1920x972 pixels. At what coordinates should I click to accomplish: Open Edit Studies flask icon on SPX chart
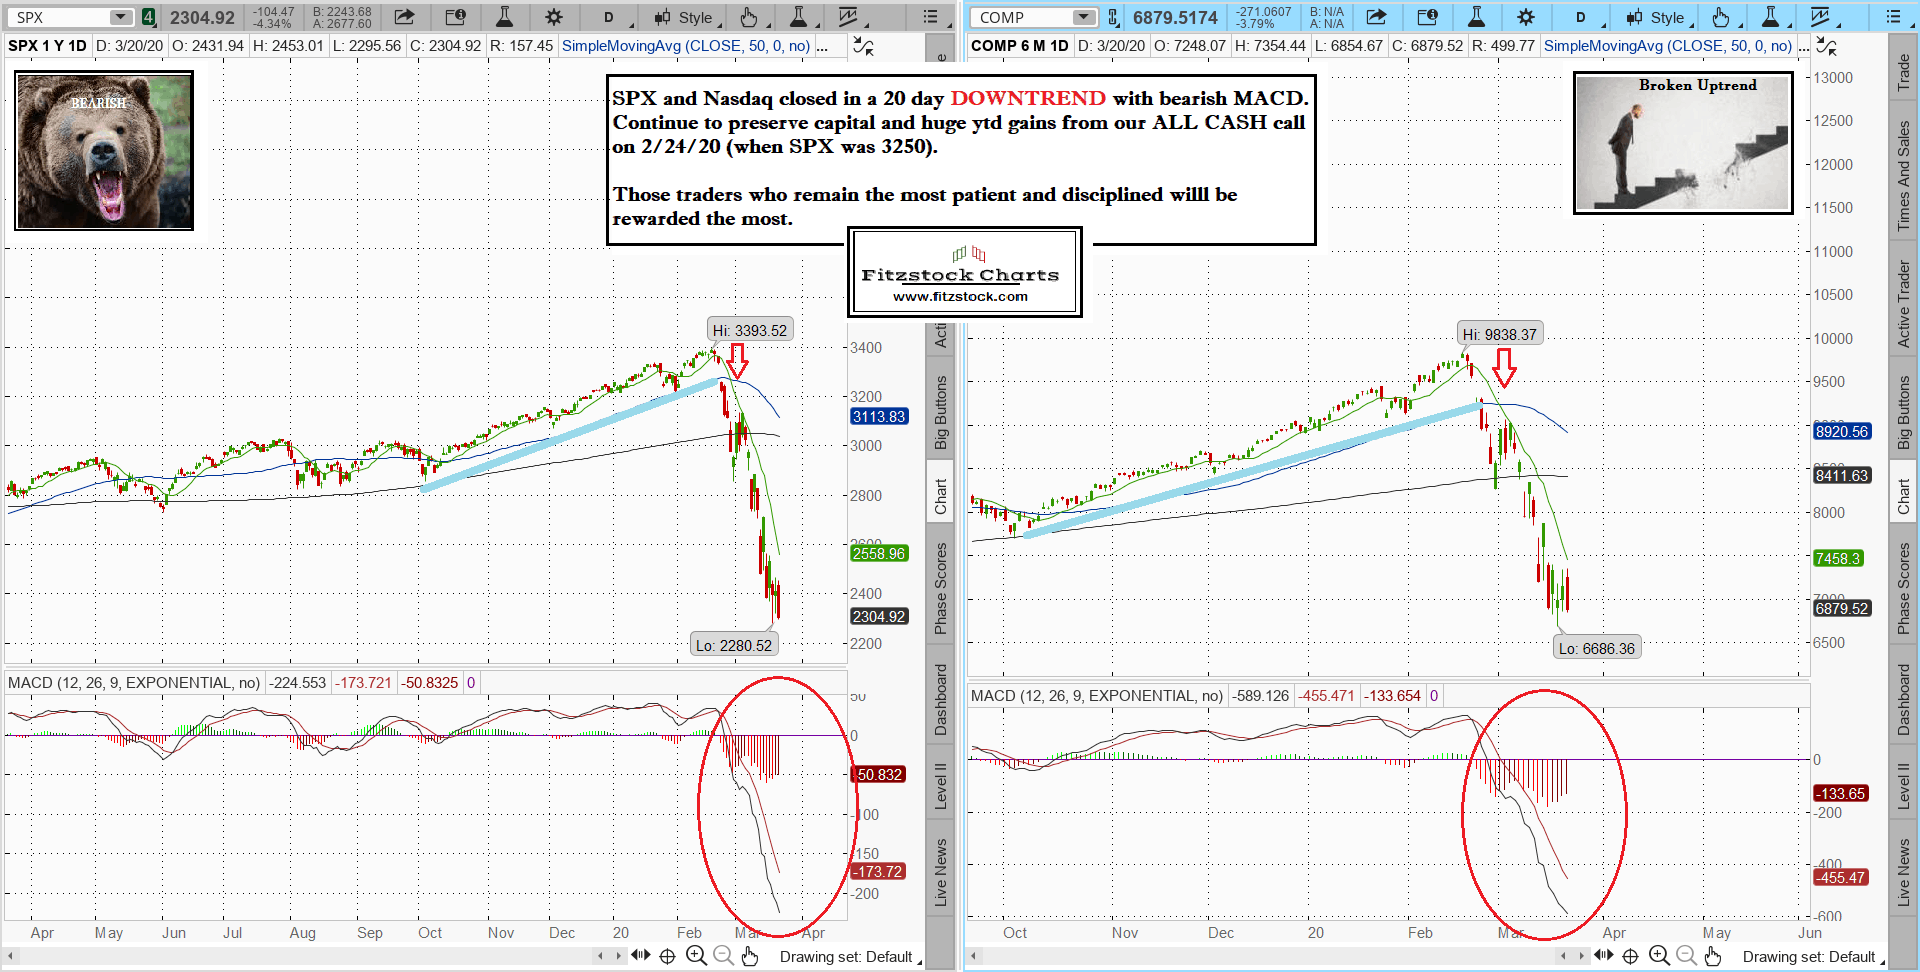(x=504, y=17)
